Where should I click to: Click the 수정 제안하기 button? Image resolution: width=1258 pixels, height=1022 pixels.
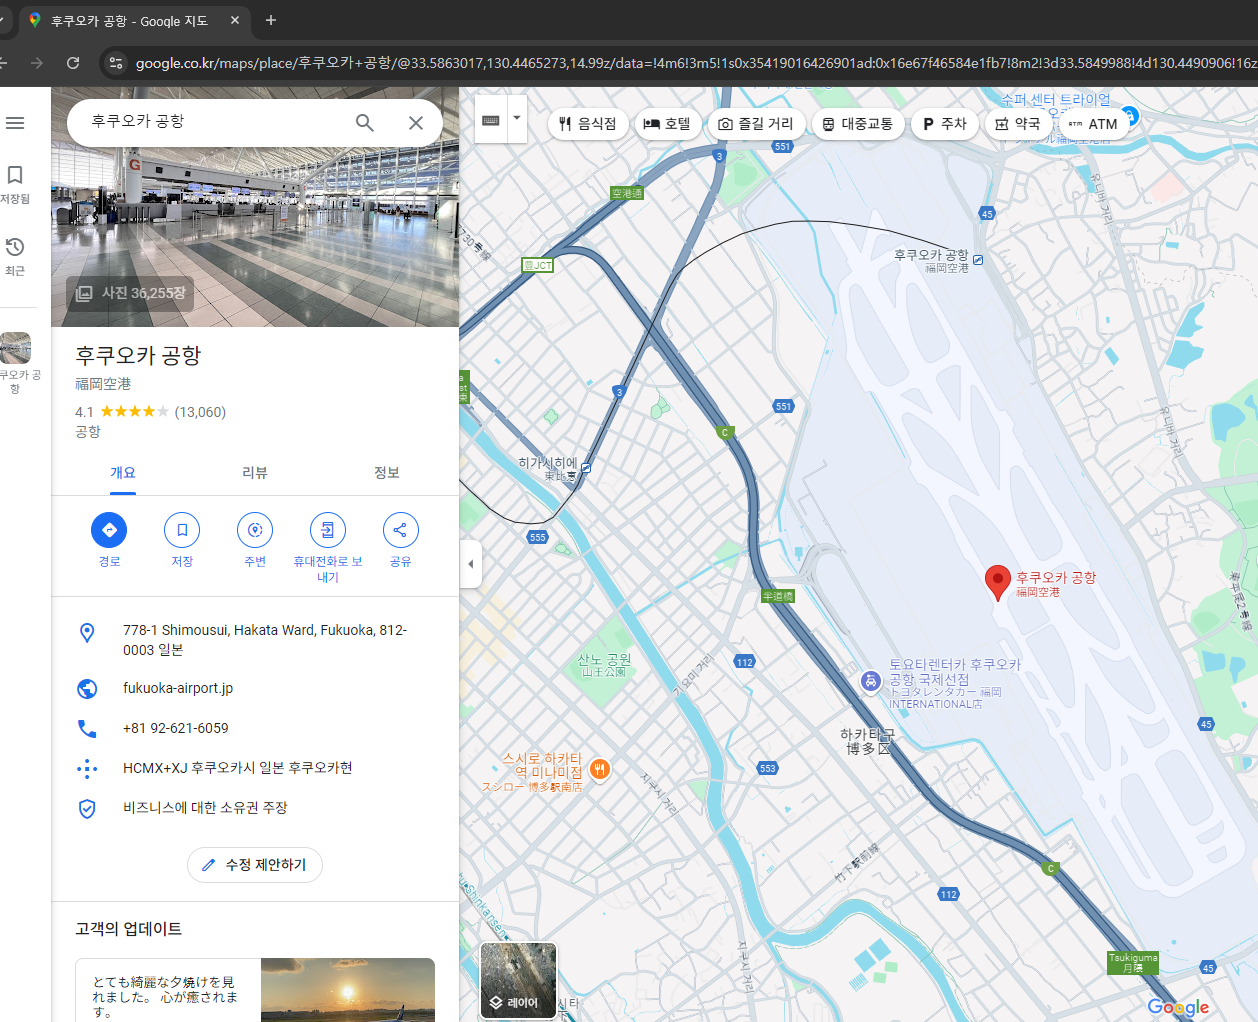(254, 865)
